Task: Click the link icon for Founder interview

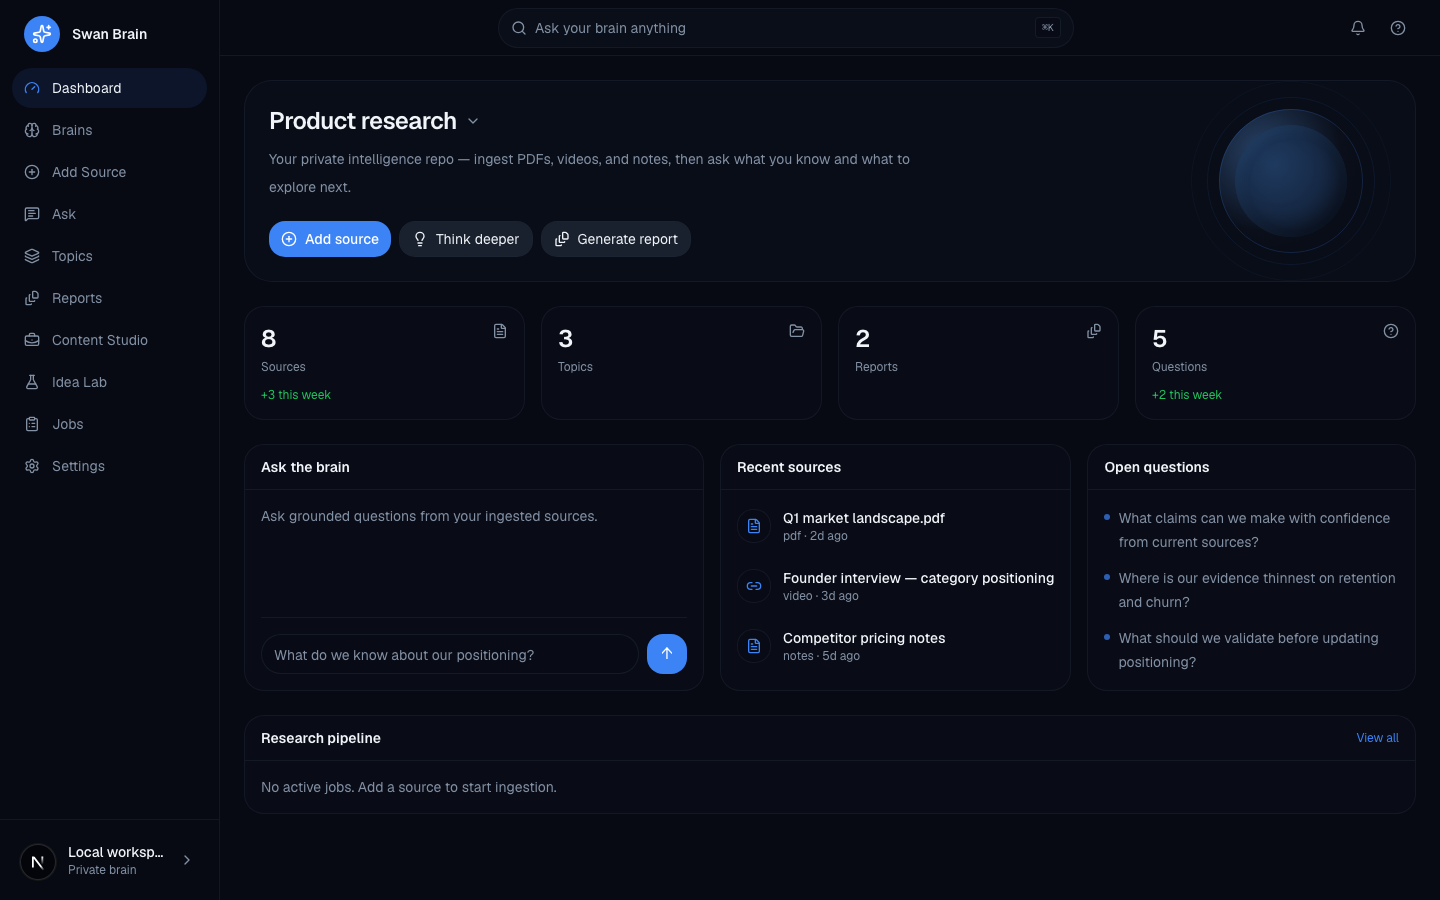Action: 754,586
